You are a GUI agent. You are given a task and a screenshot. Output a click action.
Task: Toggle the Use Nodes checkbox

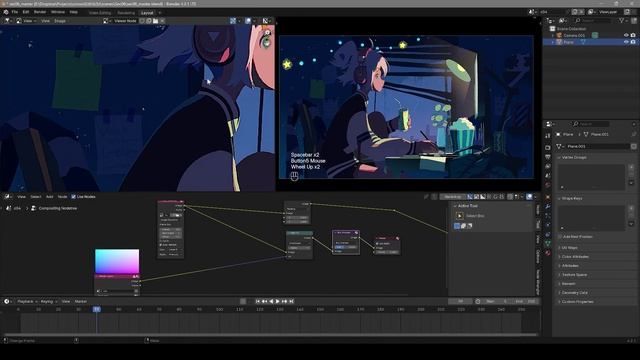(73, 197)
